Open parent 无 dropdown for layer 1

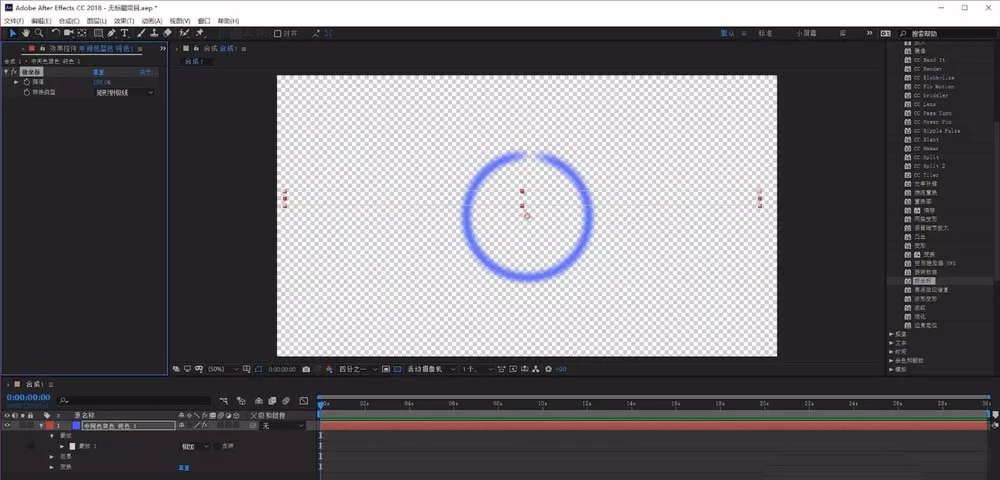(x=283, y=425)
